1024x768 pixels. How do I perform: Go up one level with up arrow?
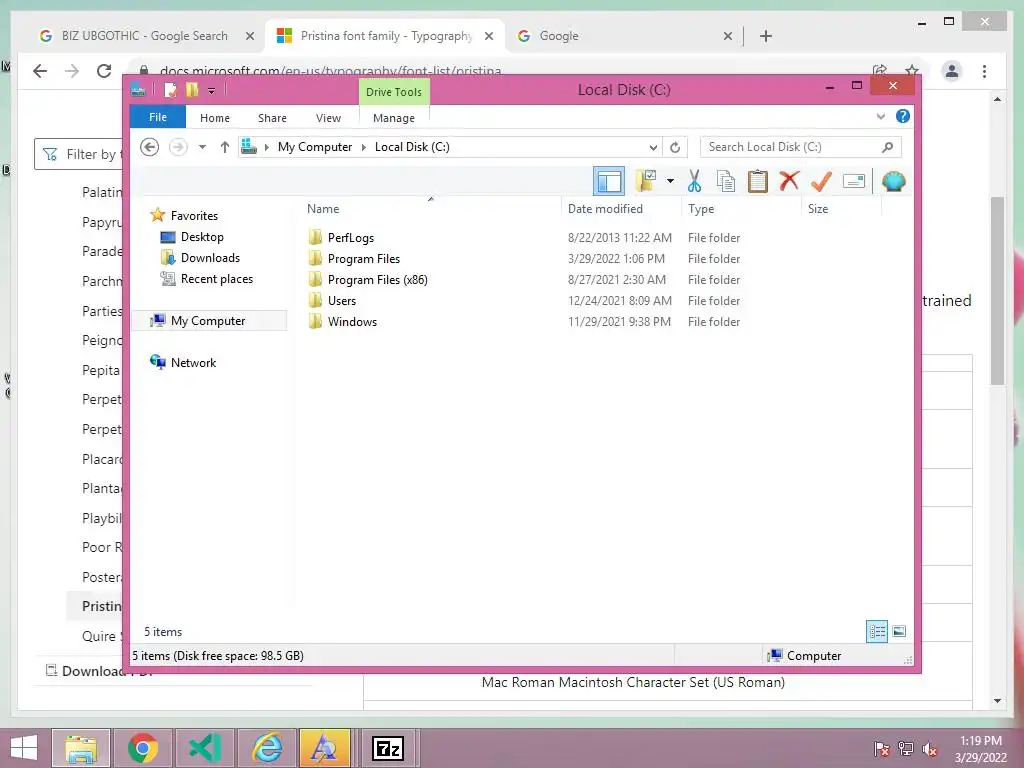(225, 147)
